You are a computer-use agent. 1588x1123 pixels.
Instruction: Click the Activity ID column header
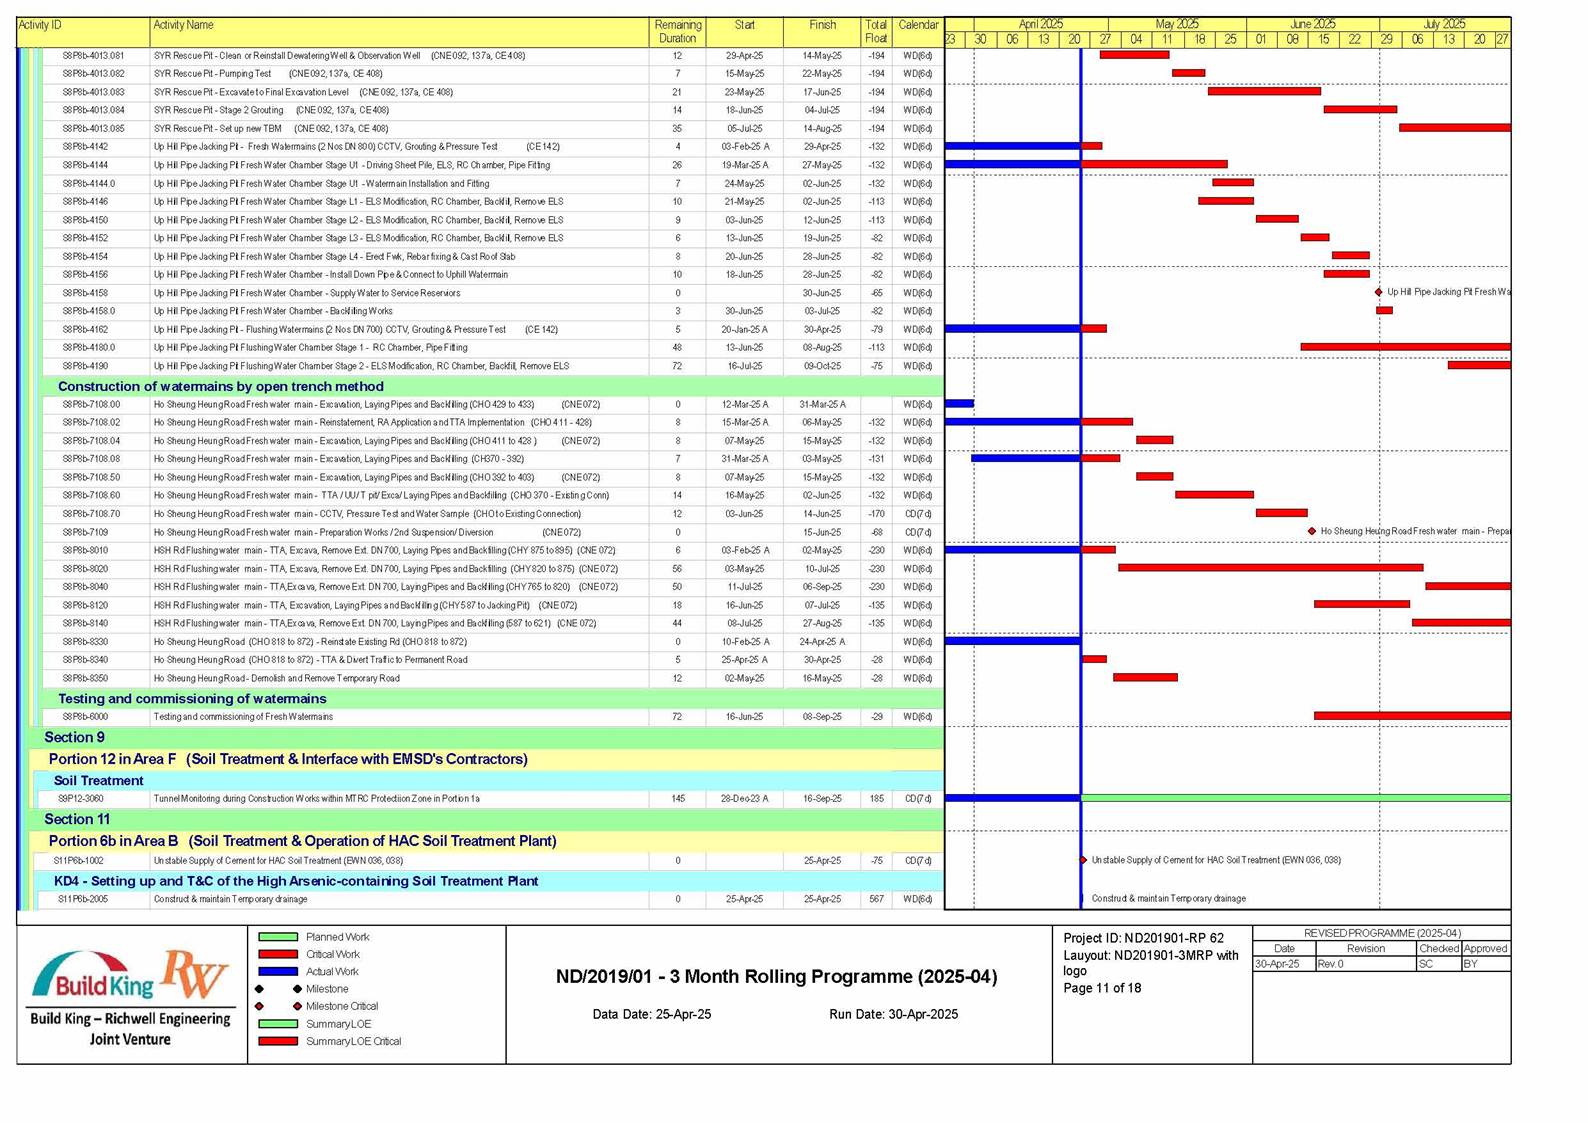pyautogui.click(x=83, y=32)
